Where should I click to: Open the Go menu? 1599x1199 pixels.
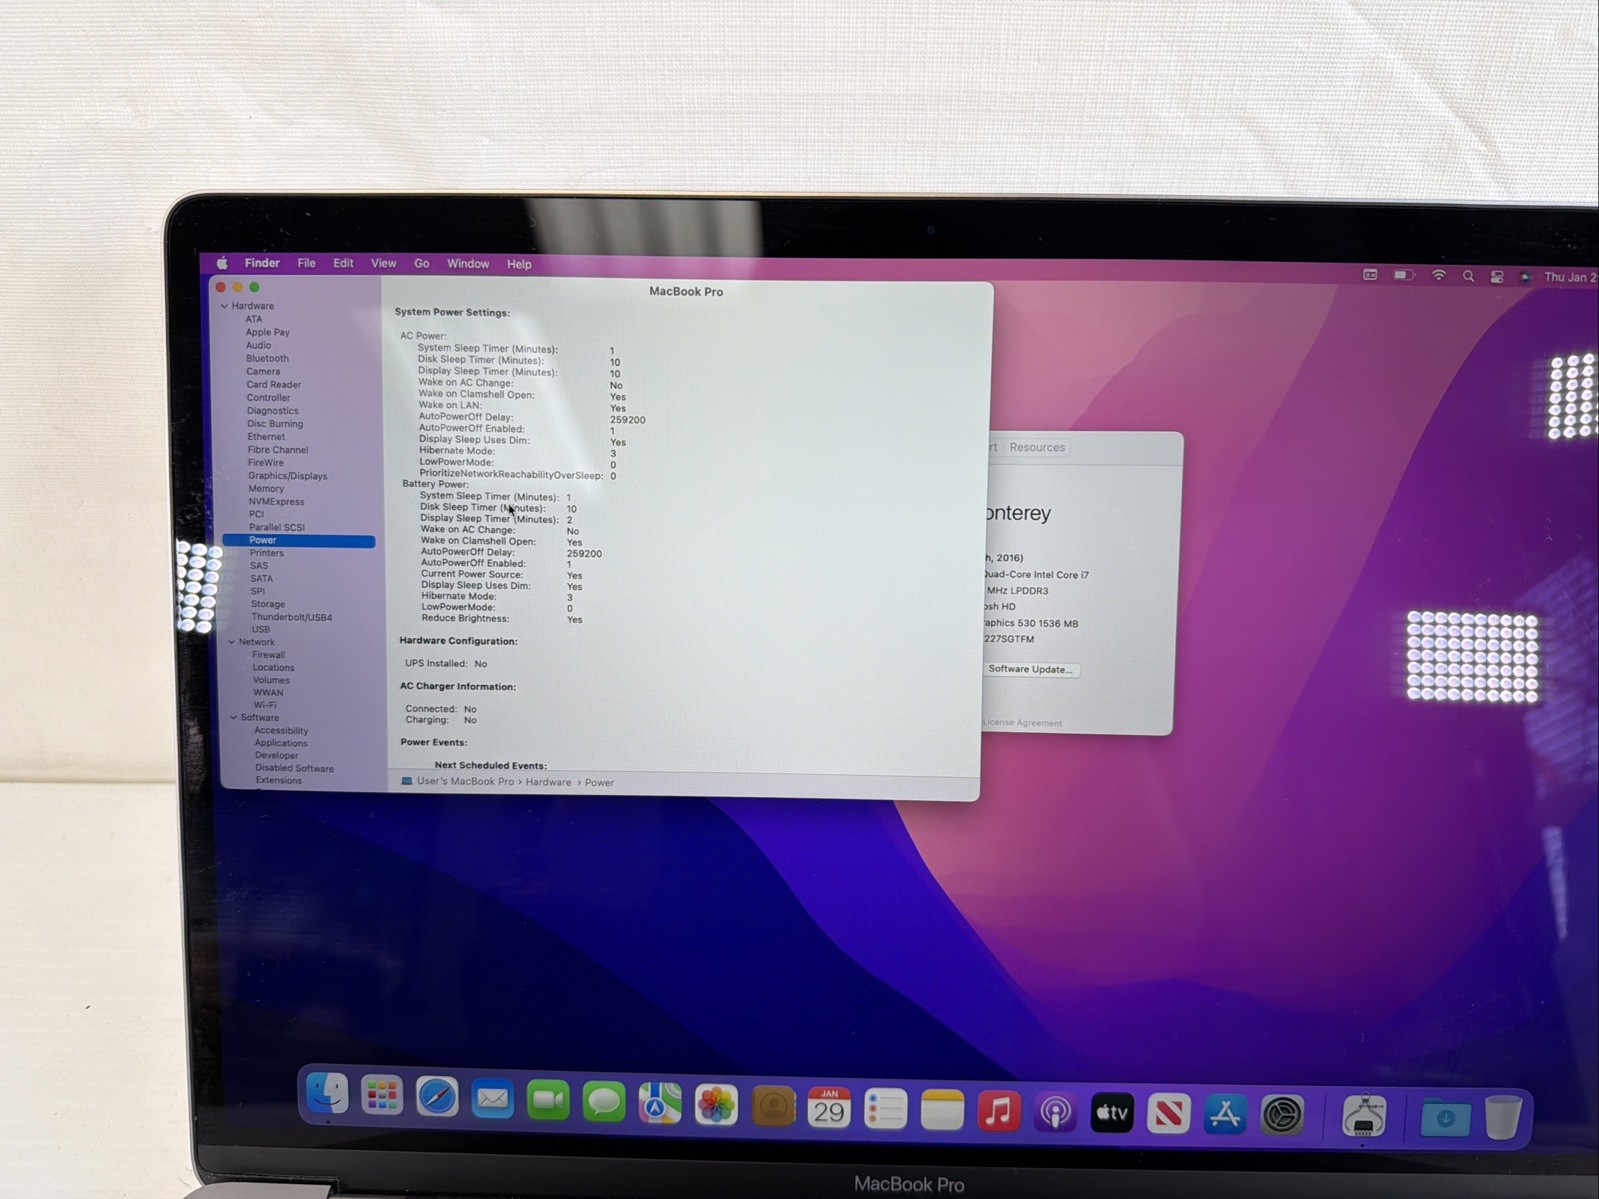pyautogui.click(x=422, y=264)
